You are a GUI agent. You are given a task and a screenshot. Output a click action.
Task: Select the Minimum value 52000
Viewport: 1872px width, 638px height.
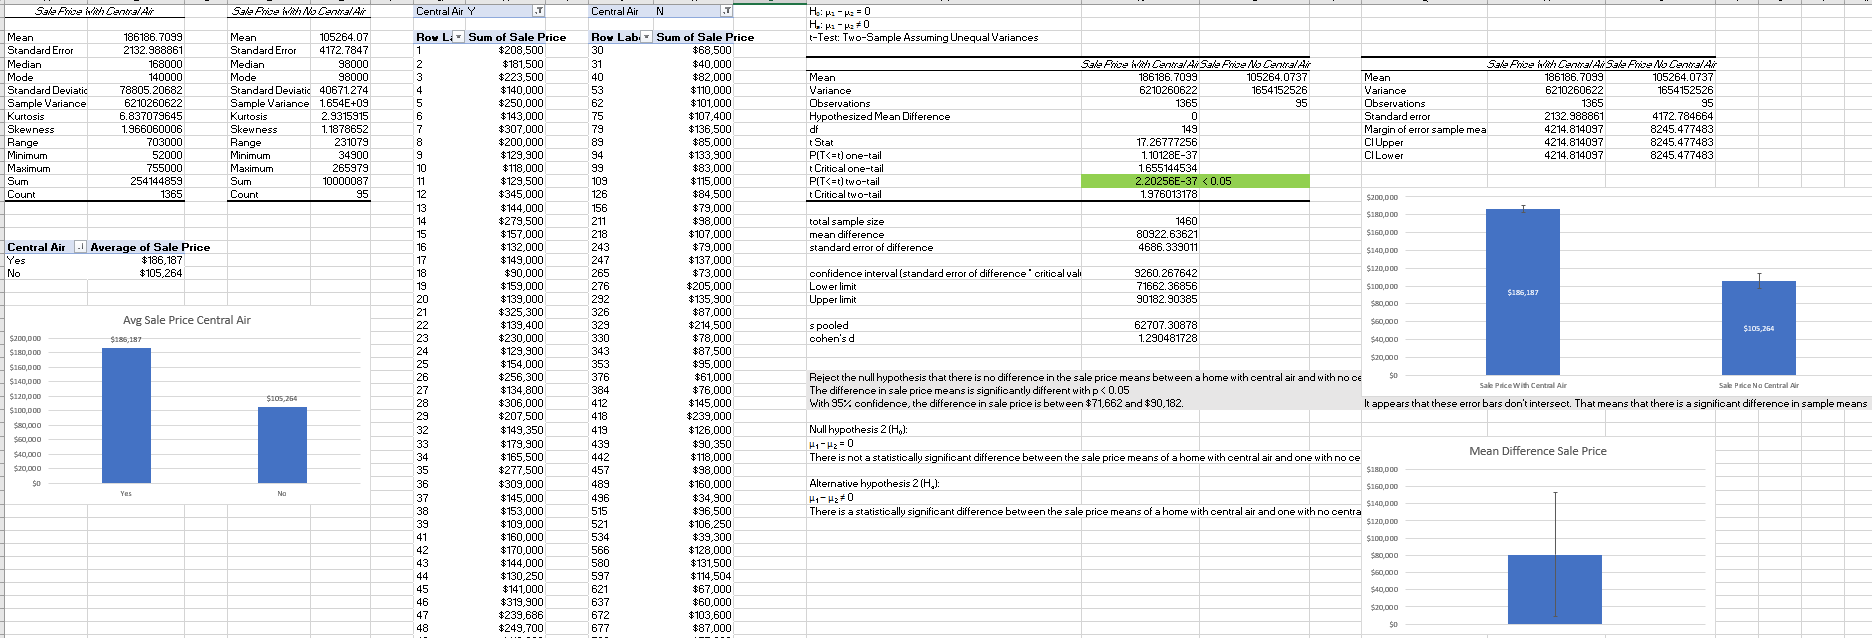point(168,155)
